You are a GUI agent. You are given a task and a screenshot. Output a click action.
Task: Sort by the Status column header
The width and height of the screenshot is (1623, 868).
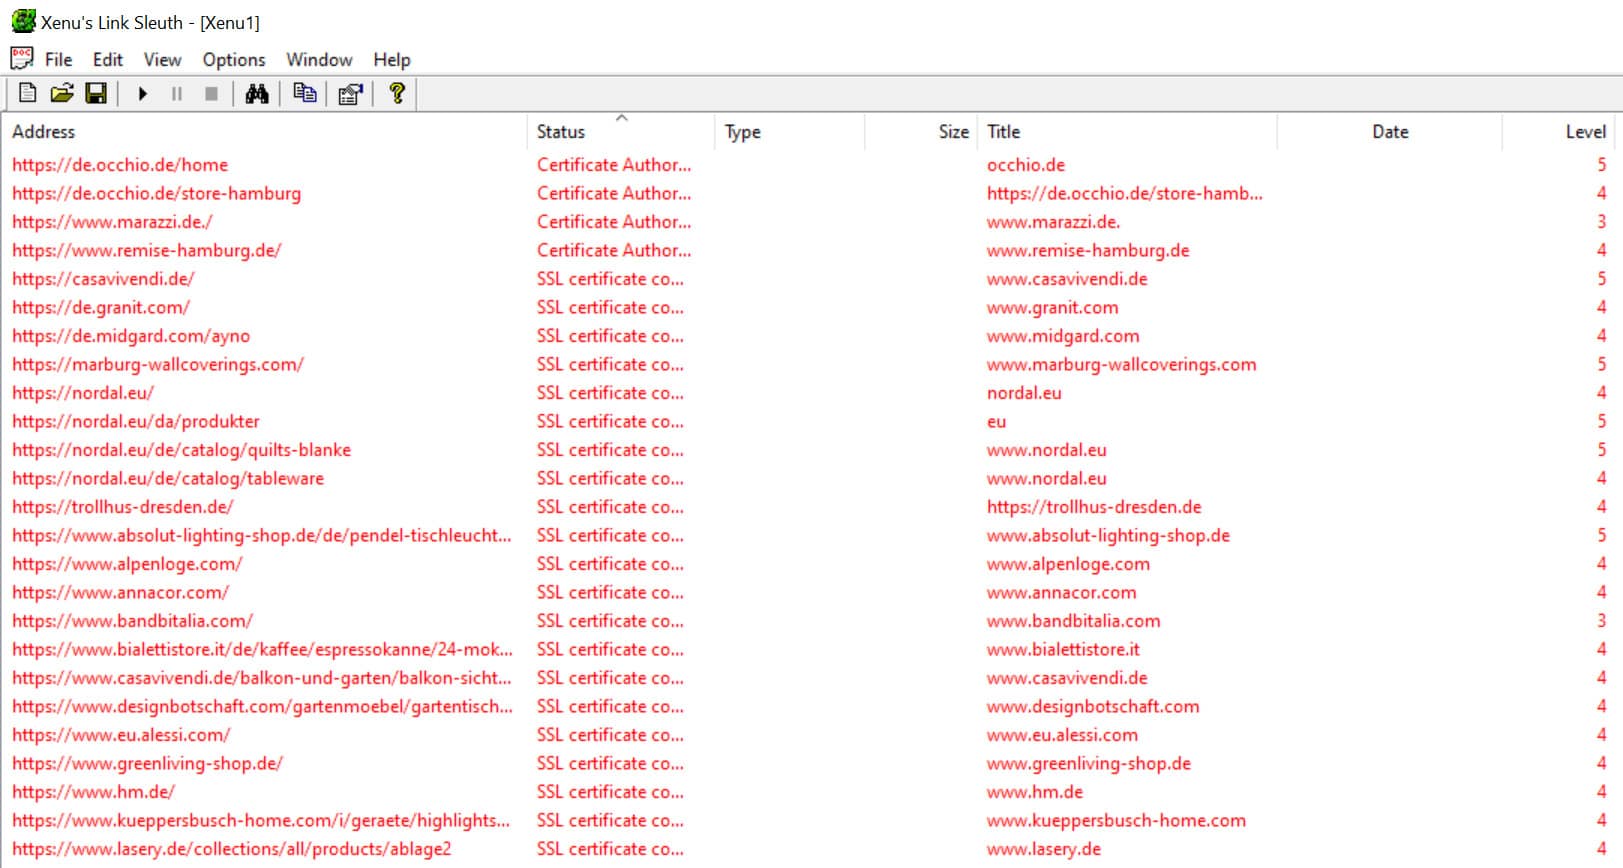(620, 132)
